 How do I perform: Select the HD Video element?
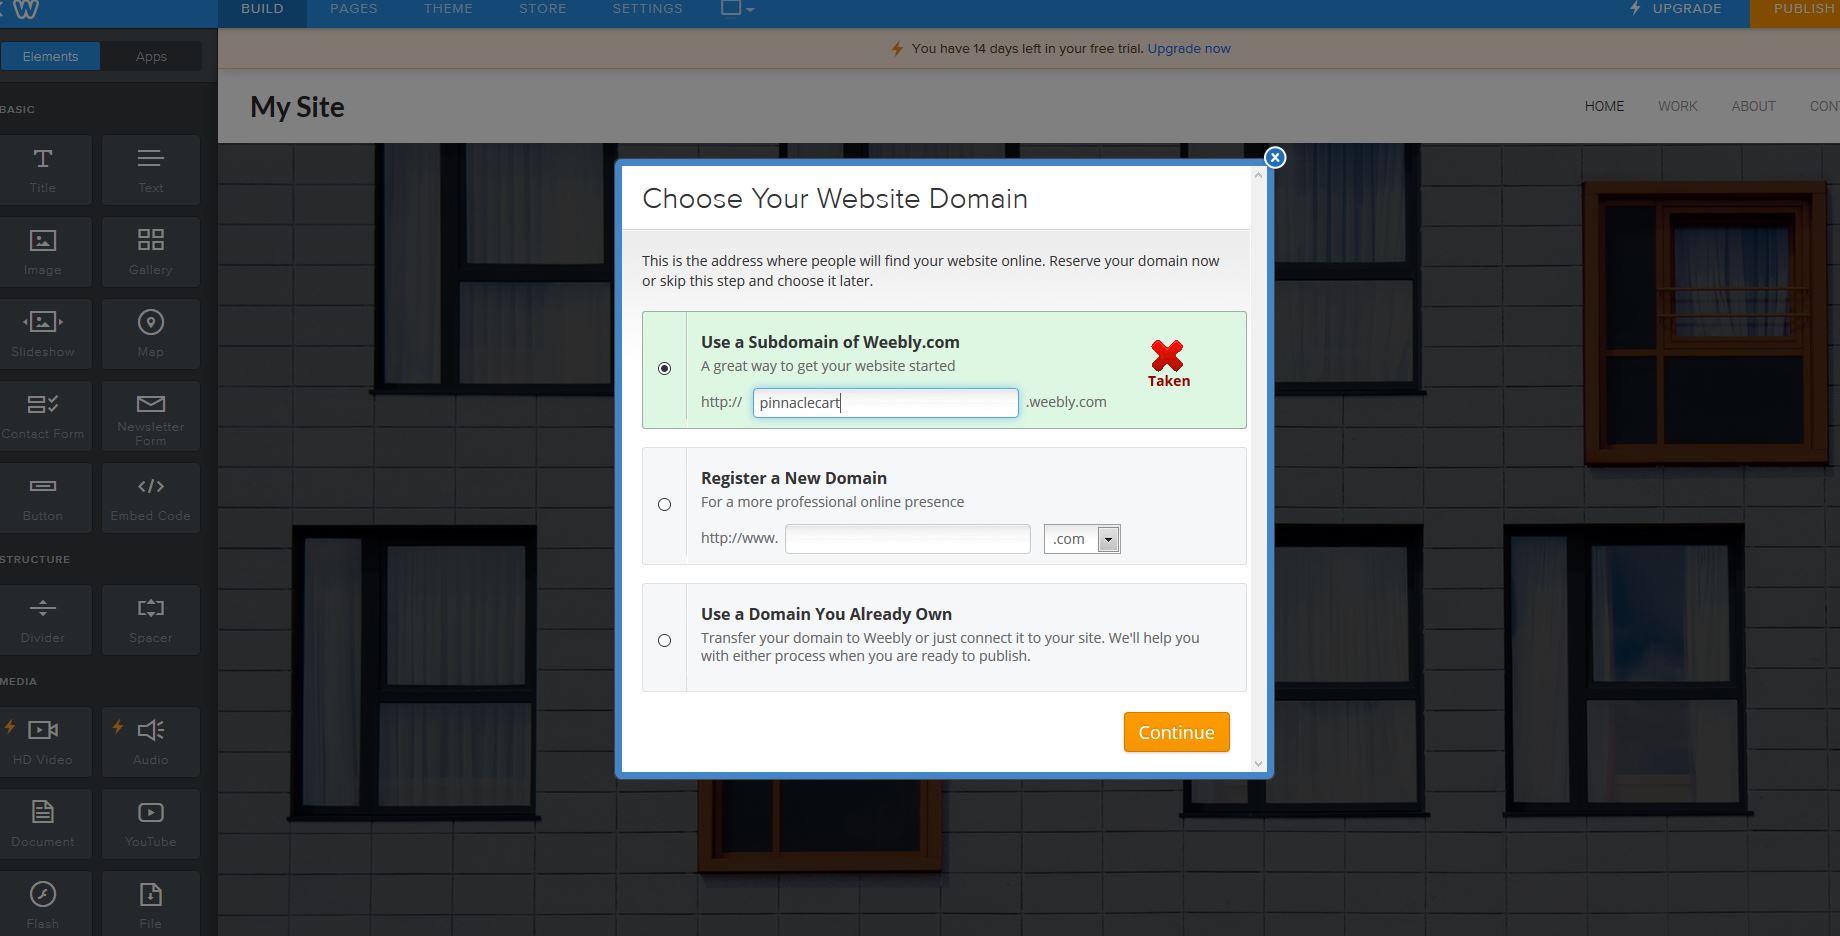click(x=43, y=742)
